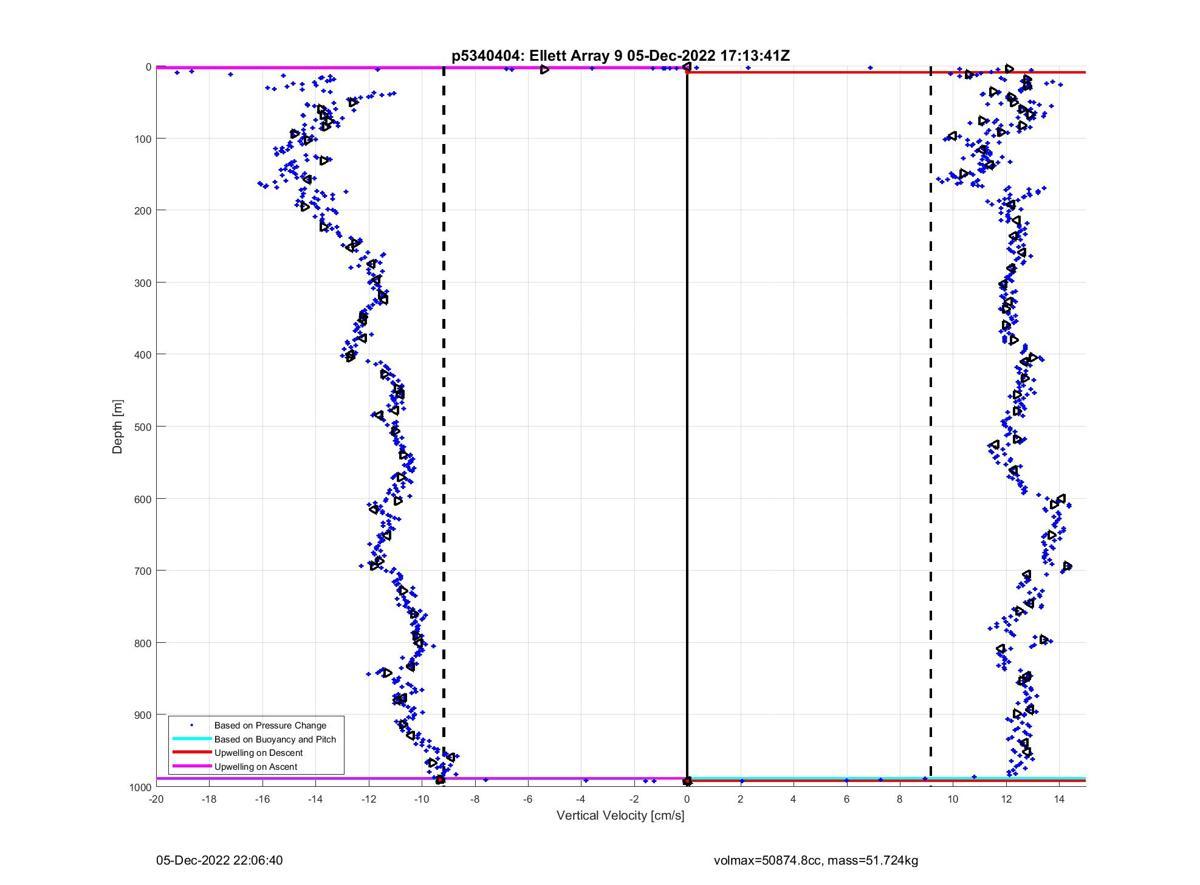This screenshot has width=1200, height=885.
Task: Click depth axis tick label "800"
Action: pyautogui.click(x=141, y=643)
